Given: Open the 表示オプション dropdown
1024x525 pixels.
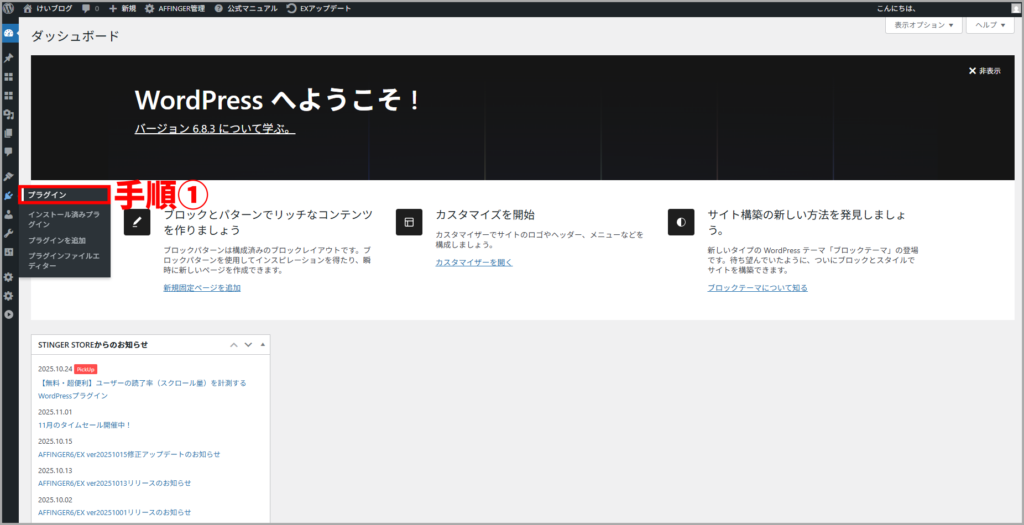Looking at the screenshot, I should click(x=922, y=25).
